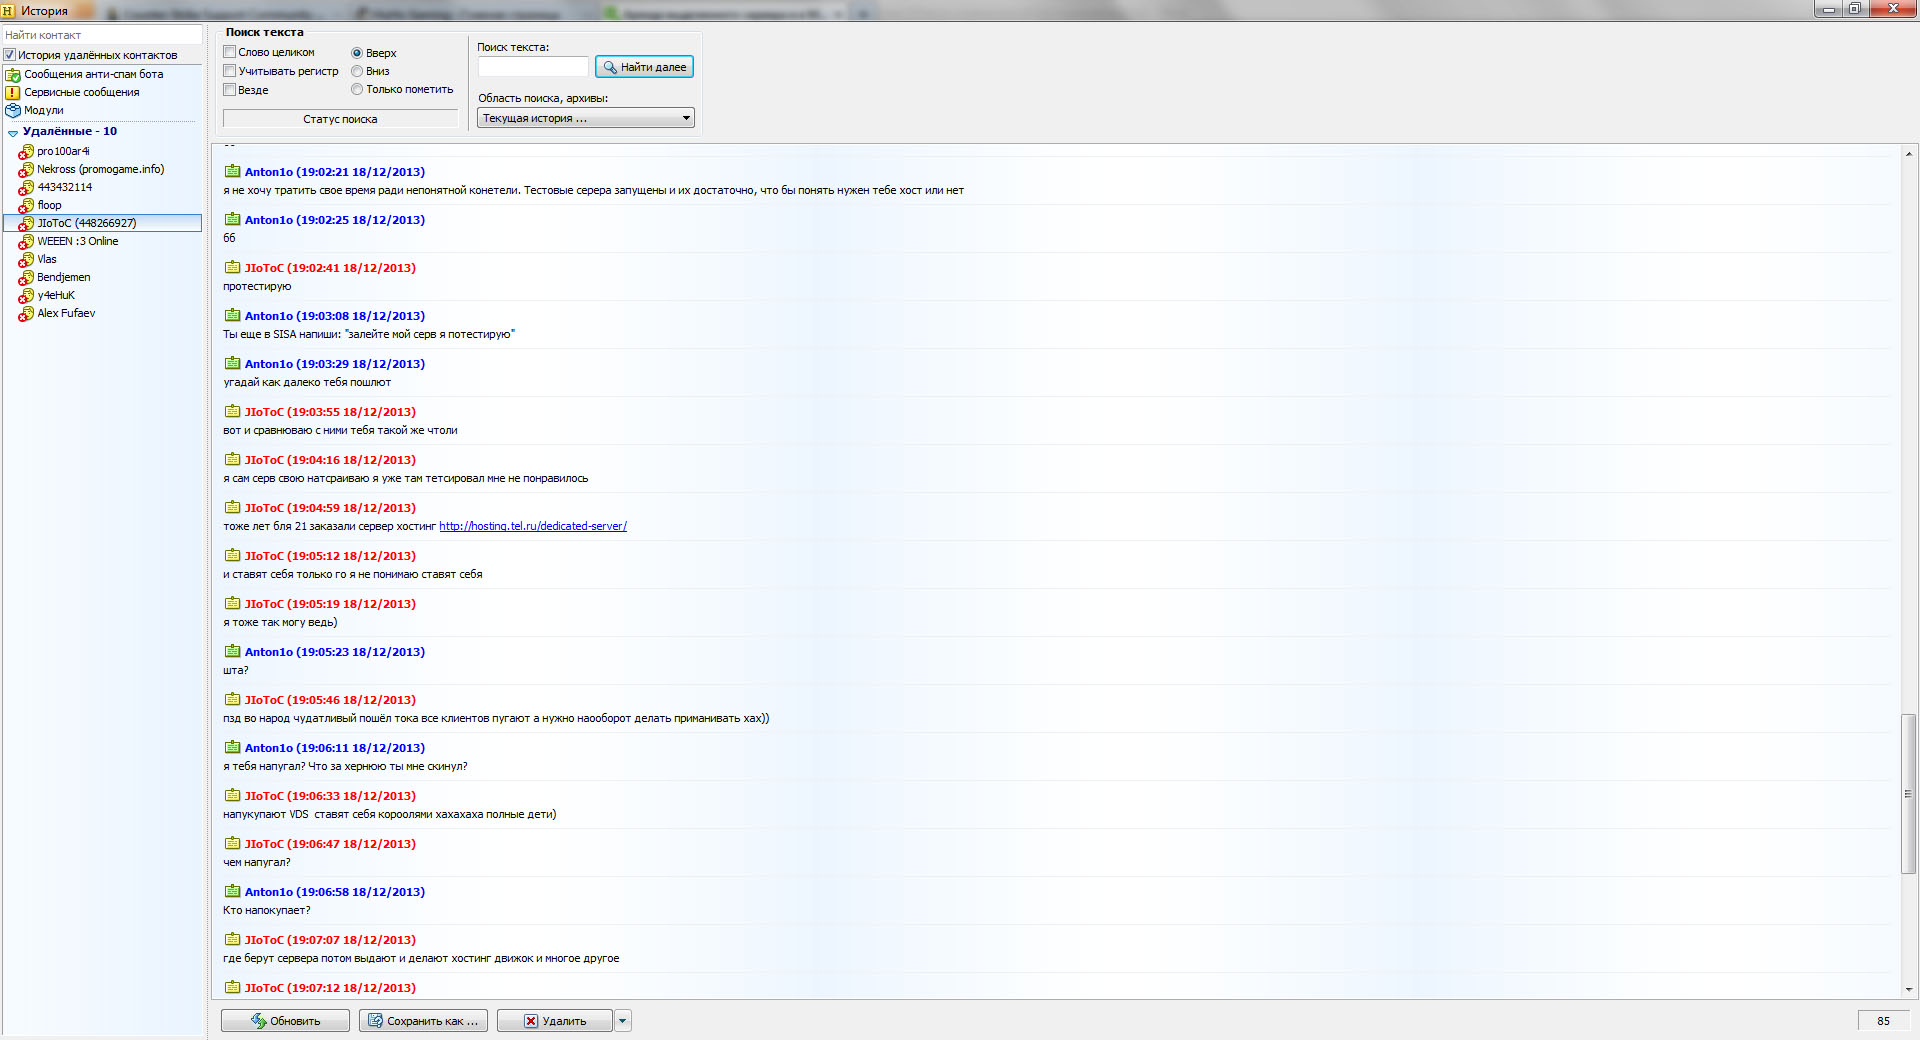Select deleted contact icon for pro100ar4i
Screen dimensions: 1920x1040
click(x=26, y=151)
